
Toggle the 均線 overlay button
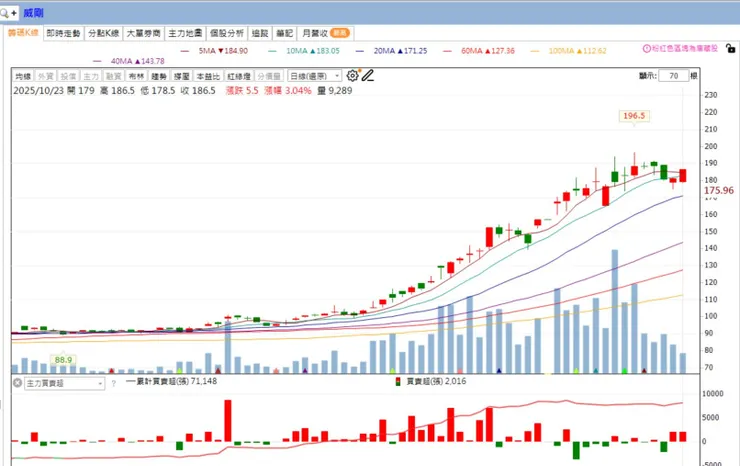point(23,76)
